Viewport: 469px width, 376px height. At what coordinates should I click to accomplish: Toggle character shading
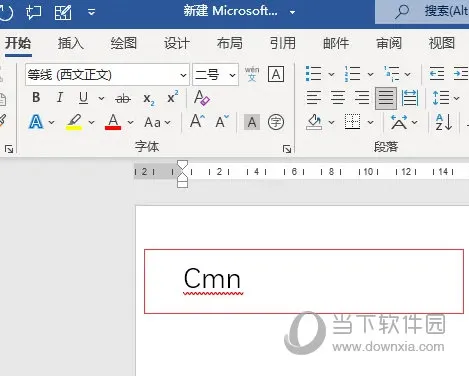point(252,122)
